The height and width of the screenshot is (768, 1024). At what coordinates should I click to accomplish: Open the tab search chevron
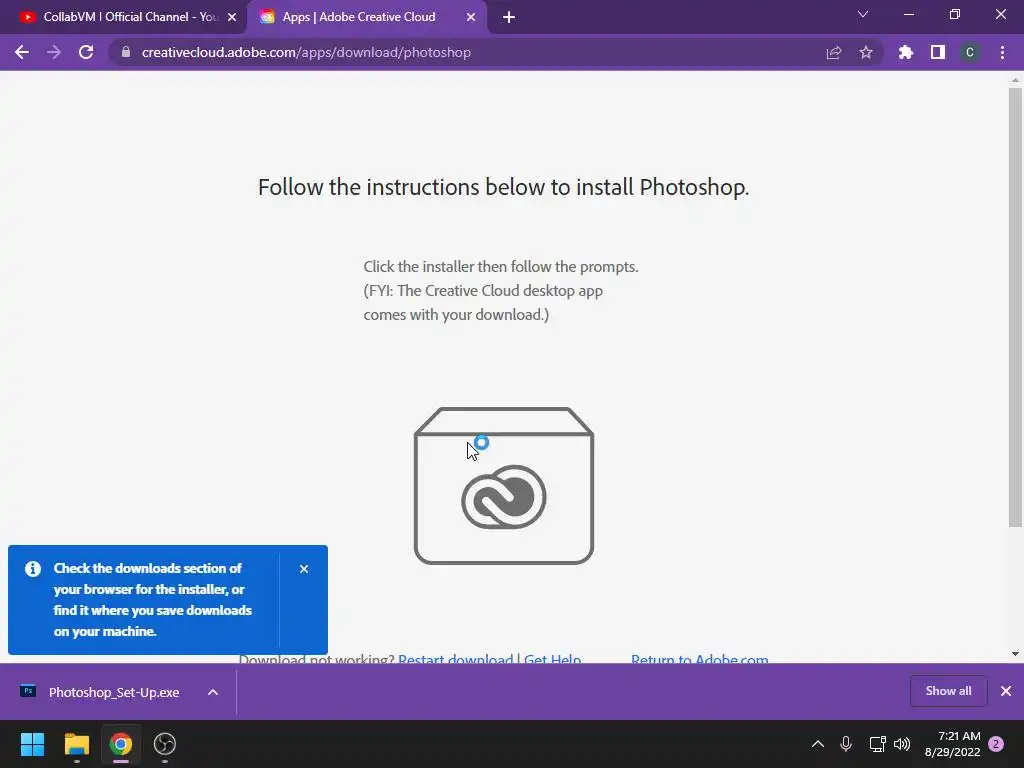point(863,14)
